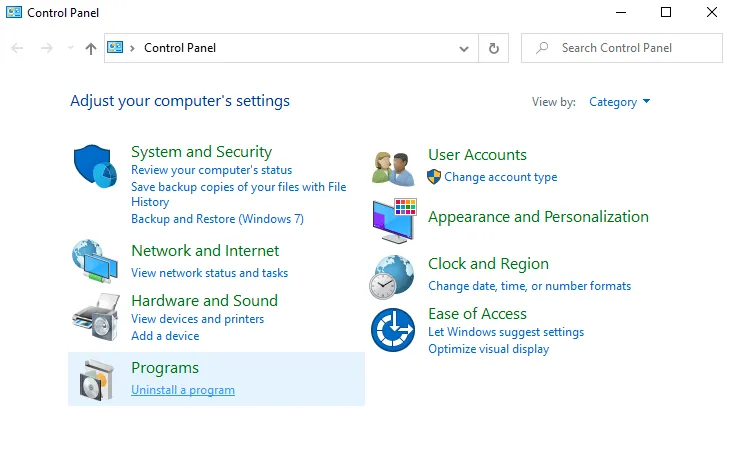Click the Change account type link
Screen dimensions: 732x464
[500, 177]
